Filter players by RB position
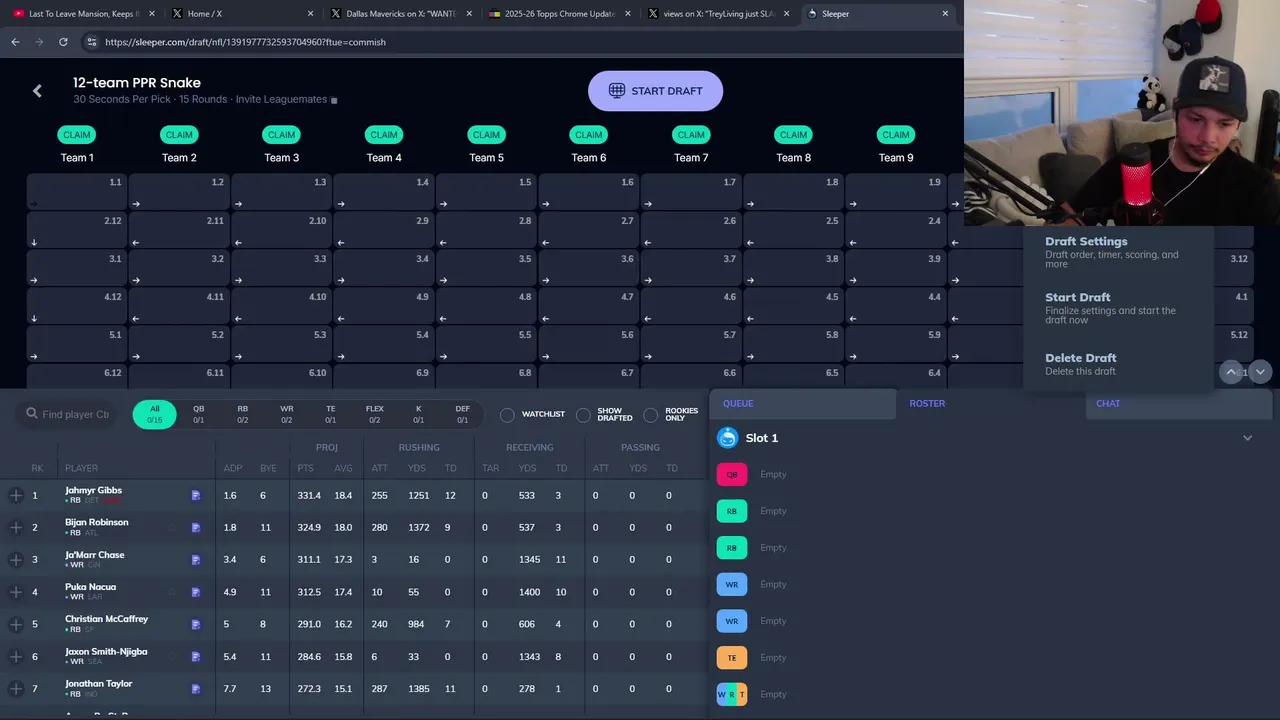 (x=242, y=414)
